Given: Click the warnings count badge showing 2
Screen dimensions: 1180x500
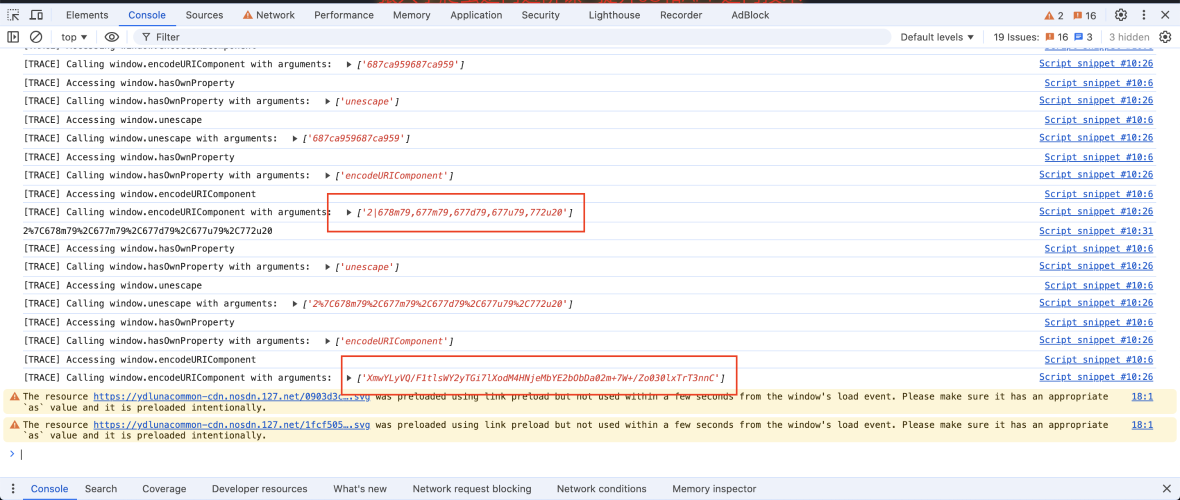Looking at the screenshot, I should (x=1054, y=15).
